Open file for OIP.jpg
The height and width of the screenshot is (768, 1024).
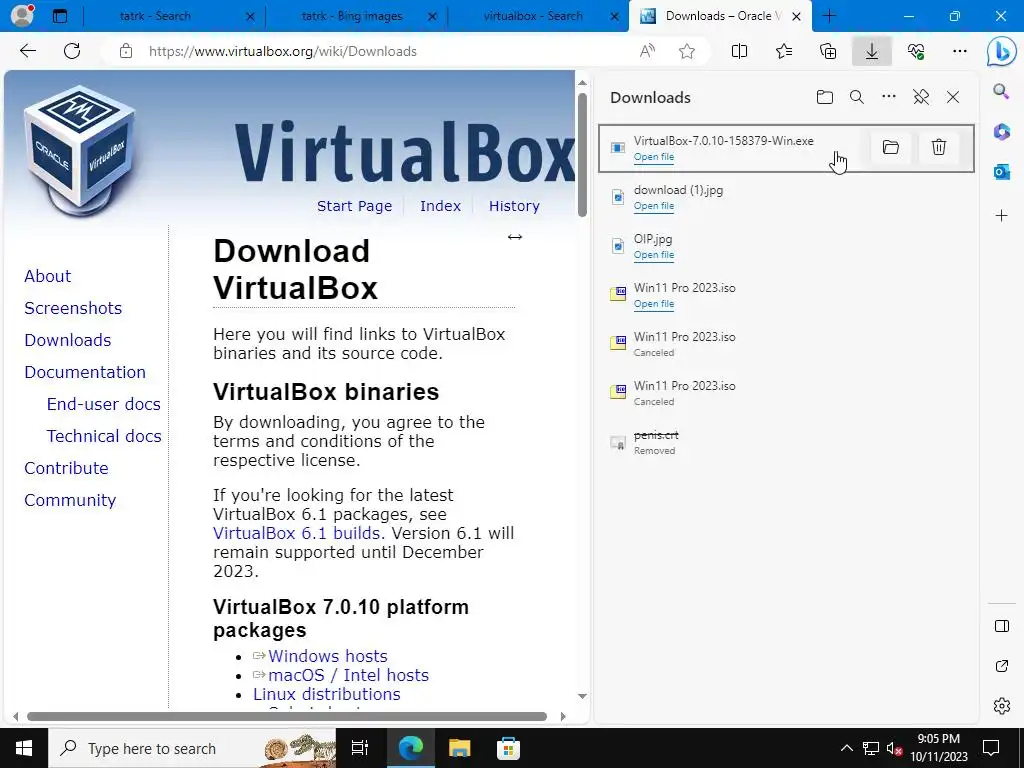[654, 255]
